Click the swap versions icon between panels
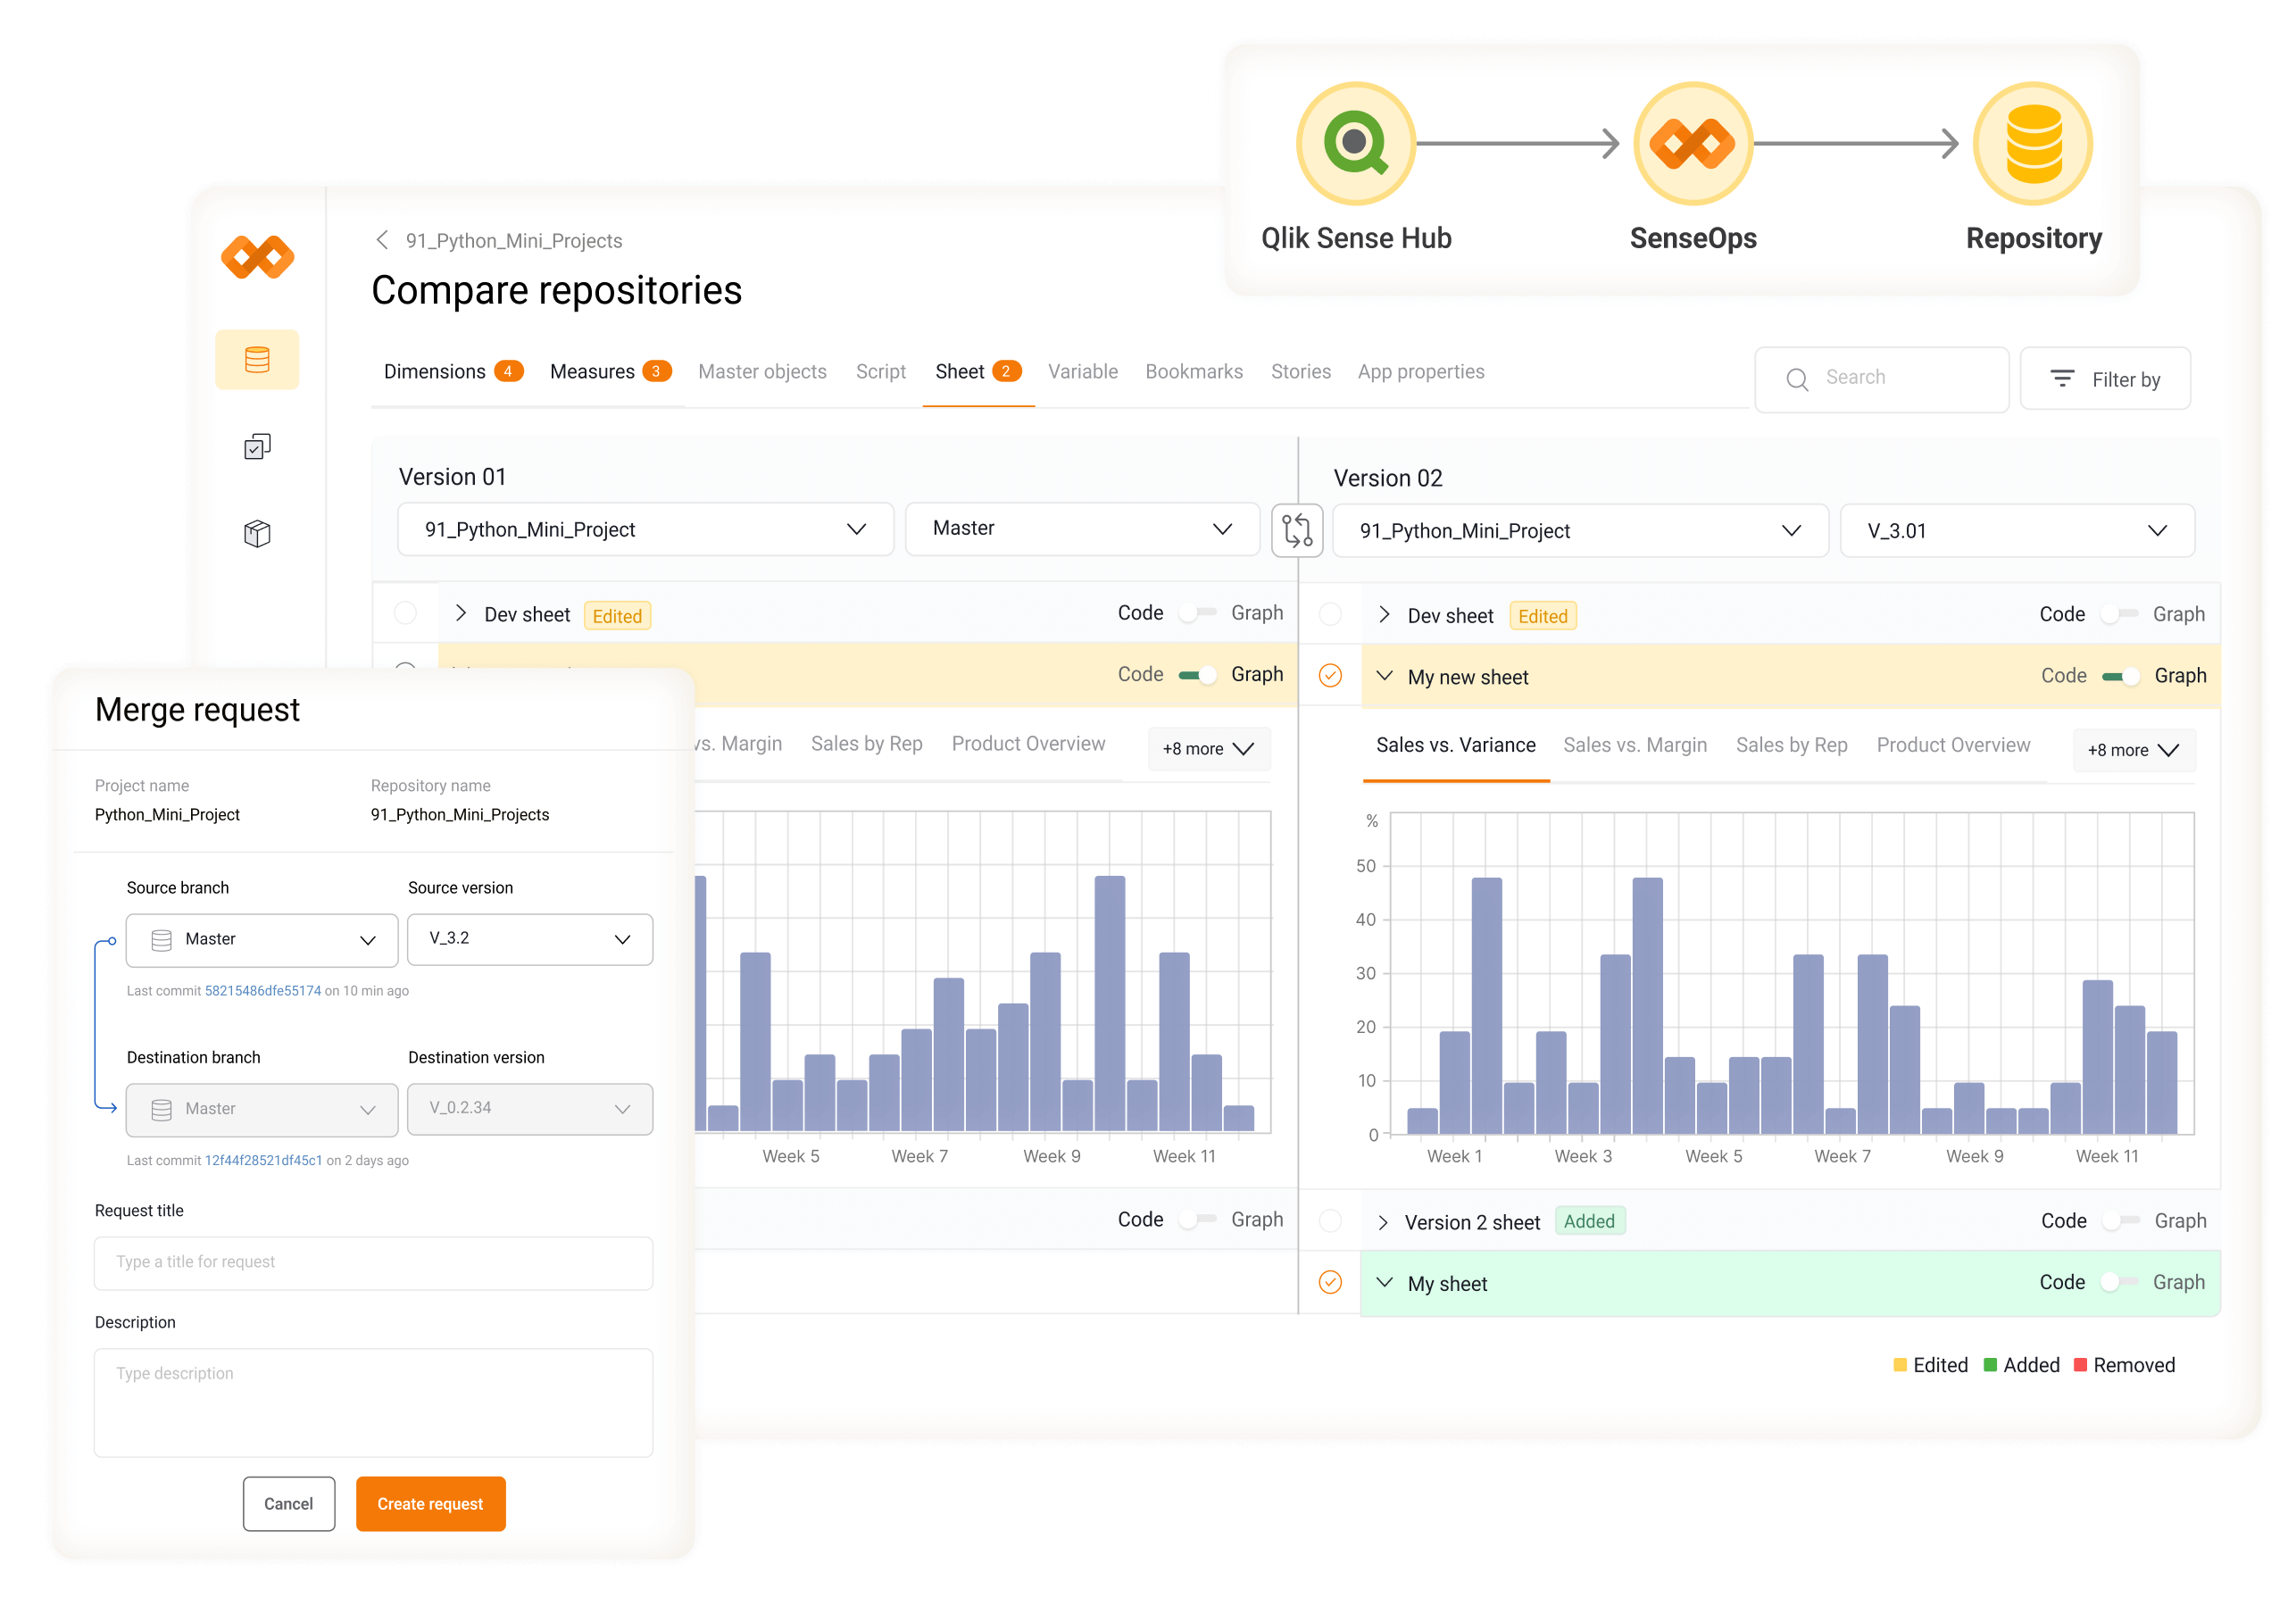 [1297, 530]
